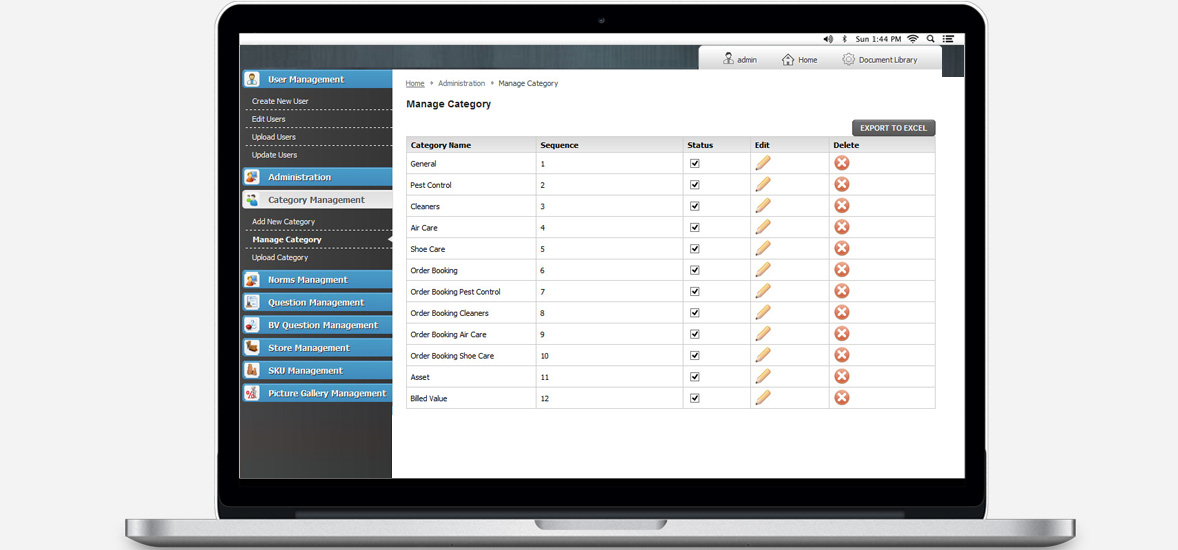Click the volume icon in menu bar
1178x550 pixels.
click(x=828, y=38)
